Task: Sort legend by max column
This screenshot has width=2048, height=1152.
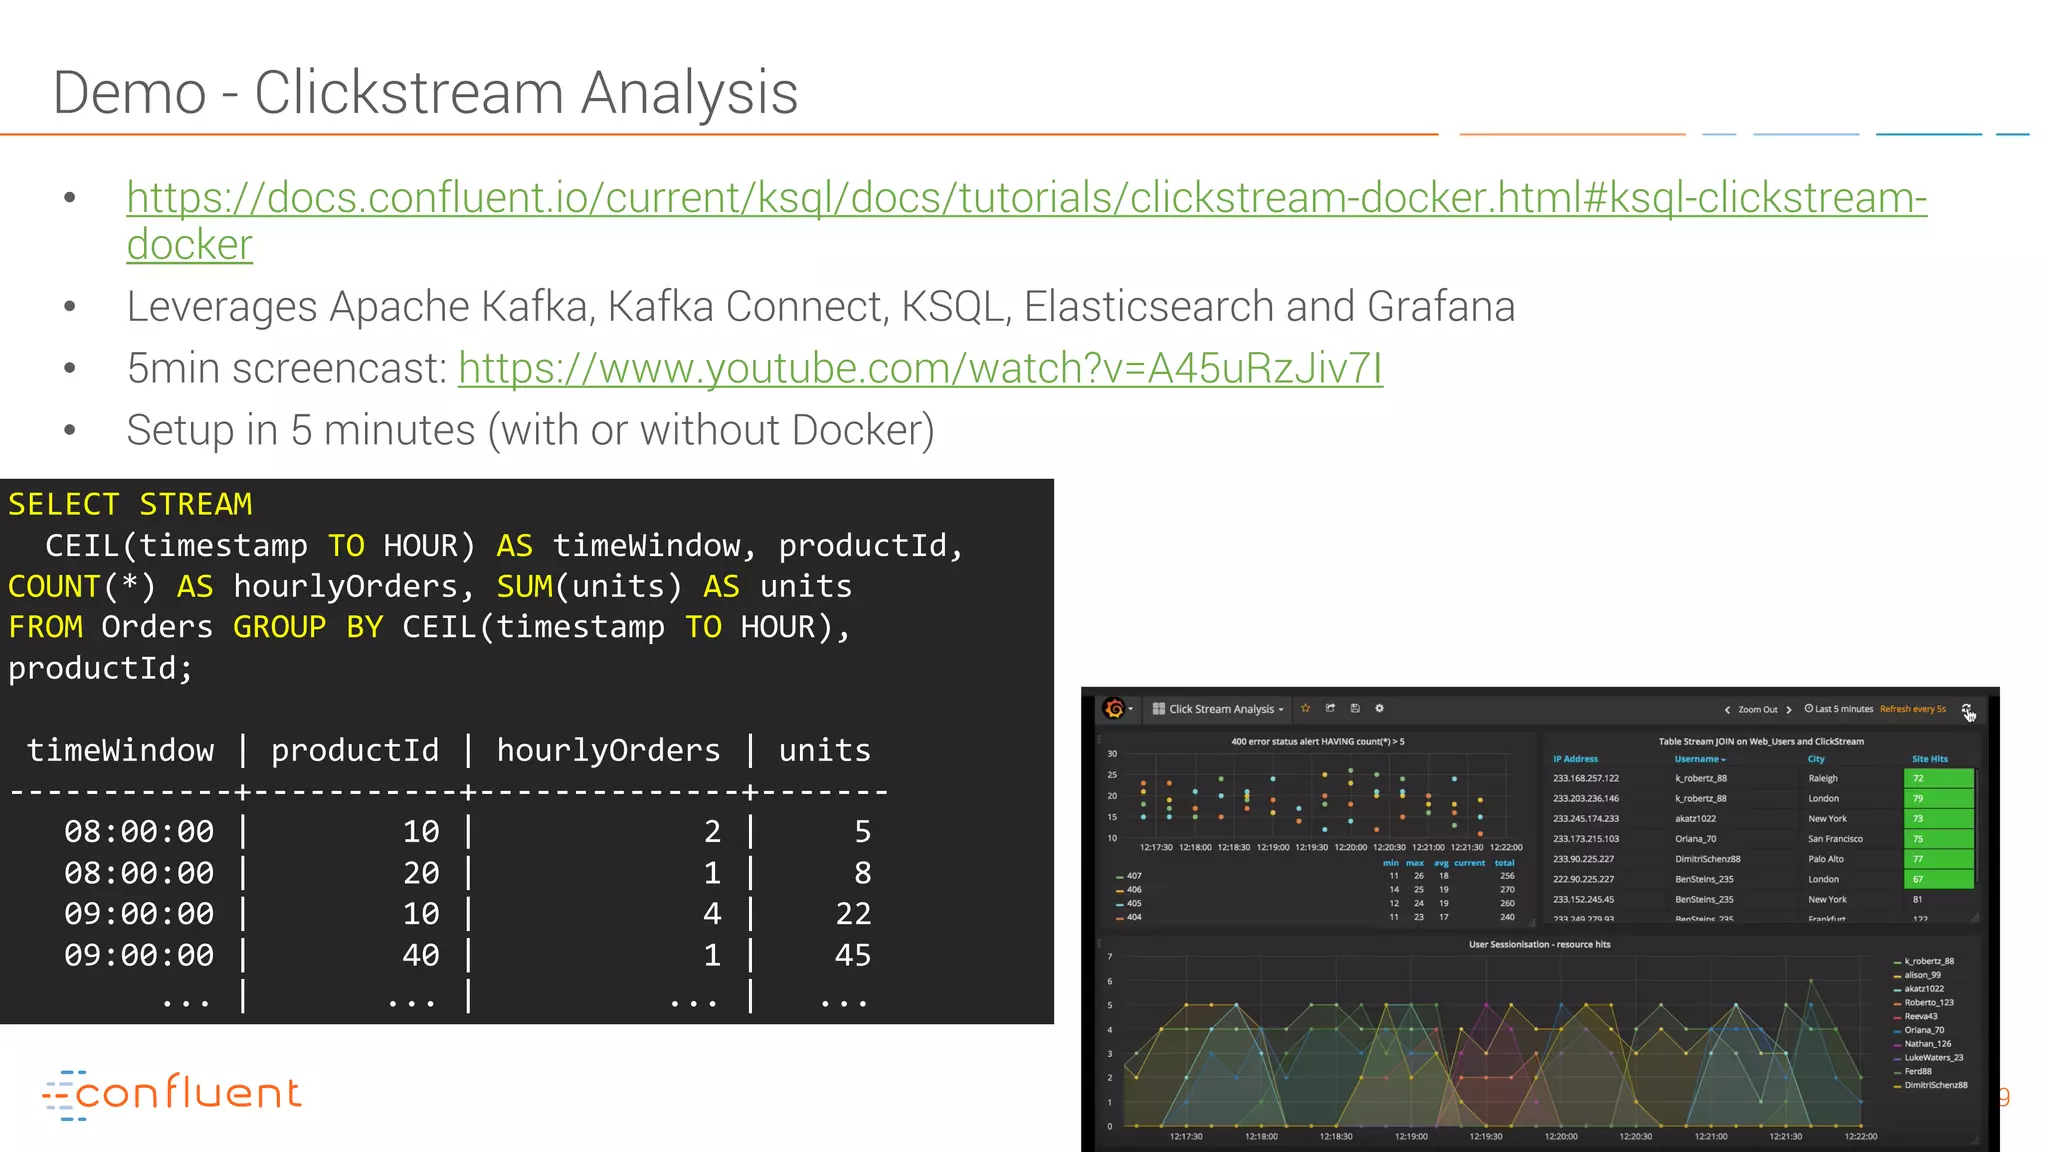Action: tap(1415, 863)
